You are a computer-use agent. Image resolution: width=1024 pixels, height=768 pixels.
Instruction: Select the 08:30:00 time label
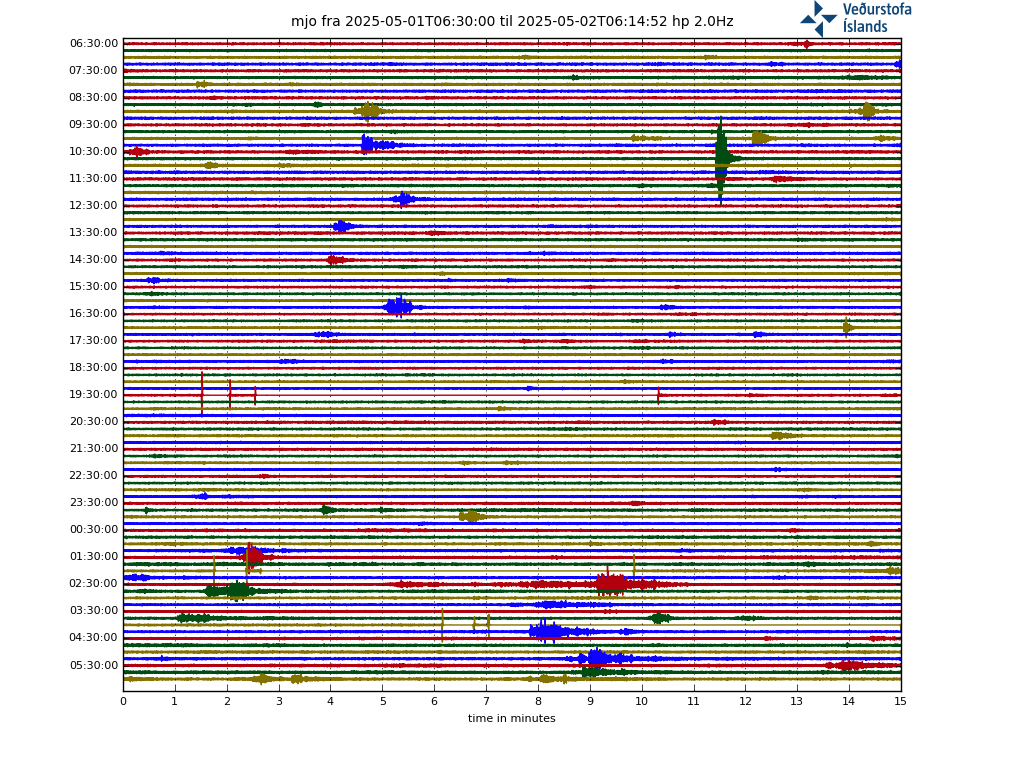tap(94, 97)
